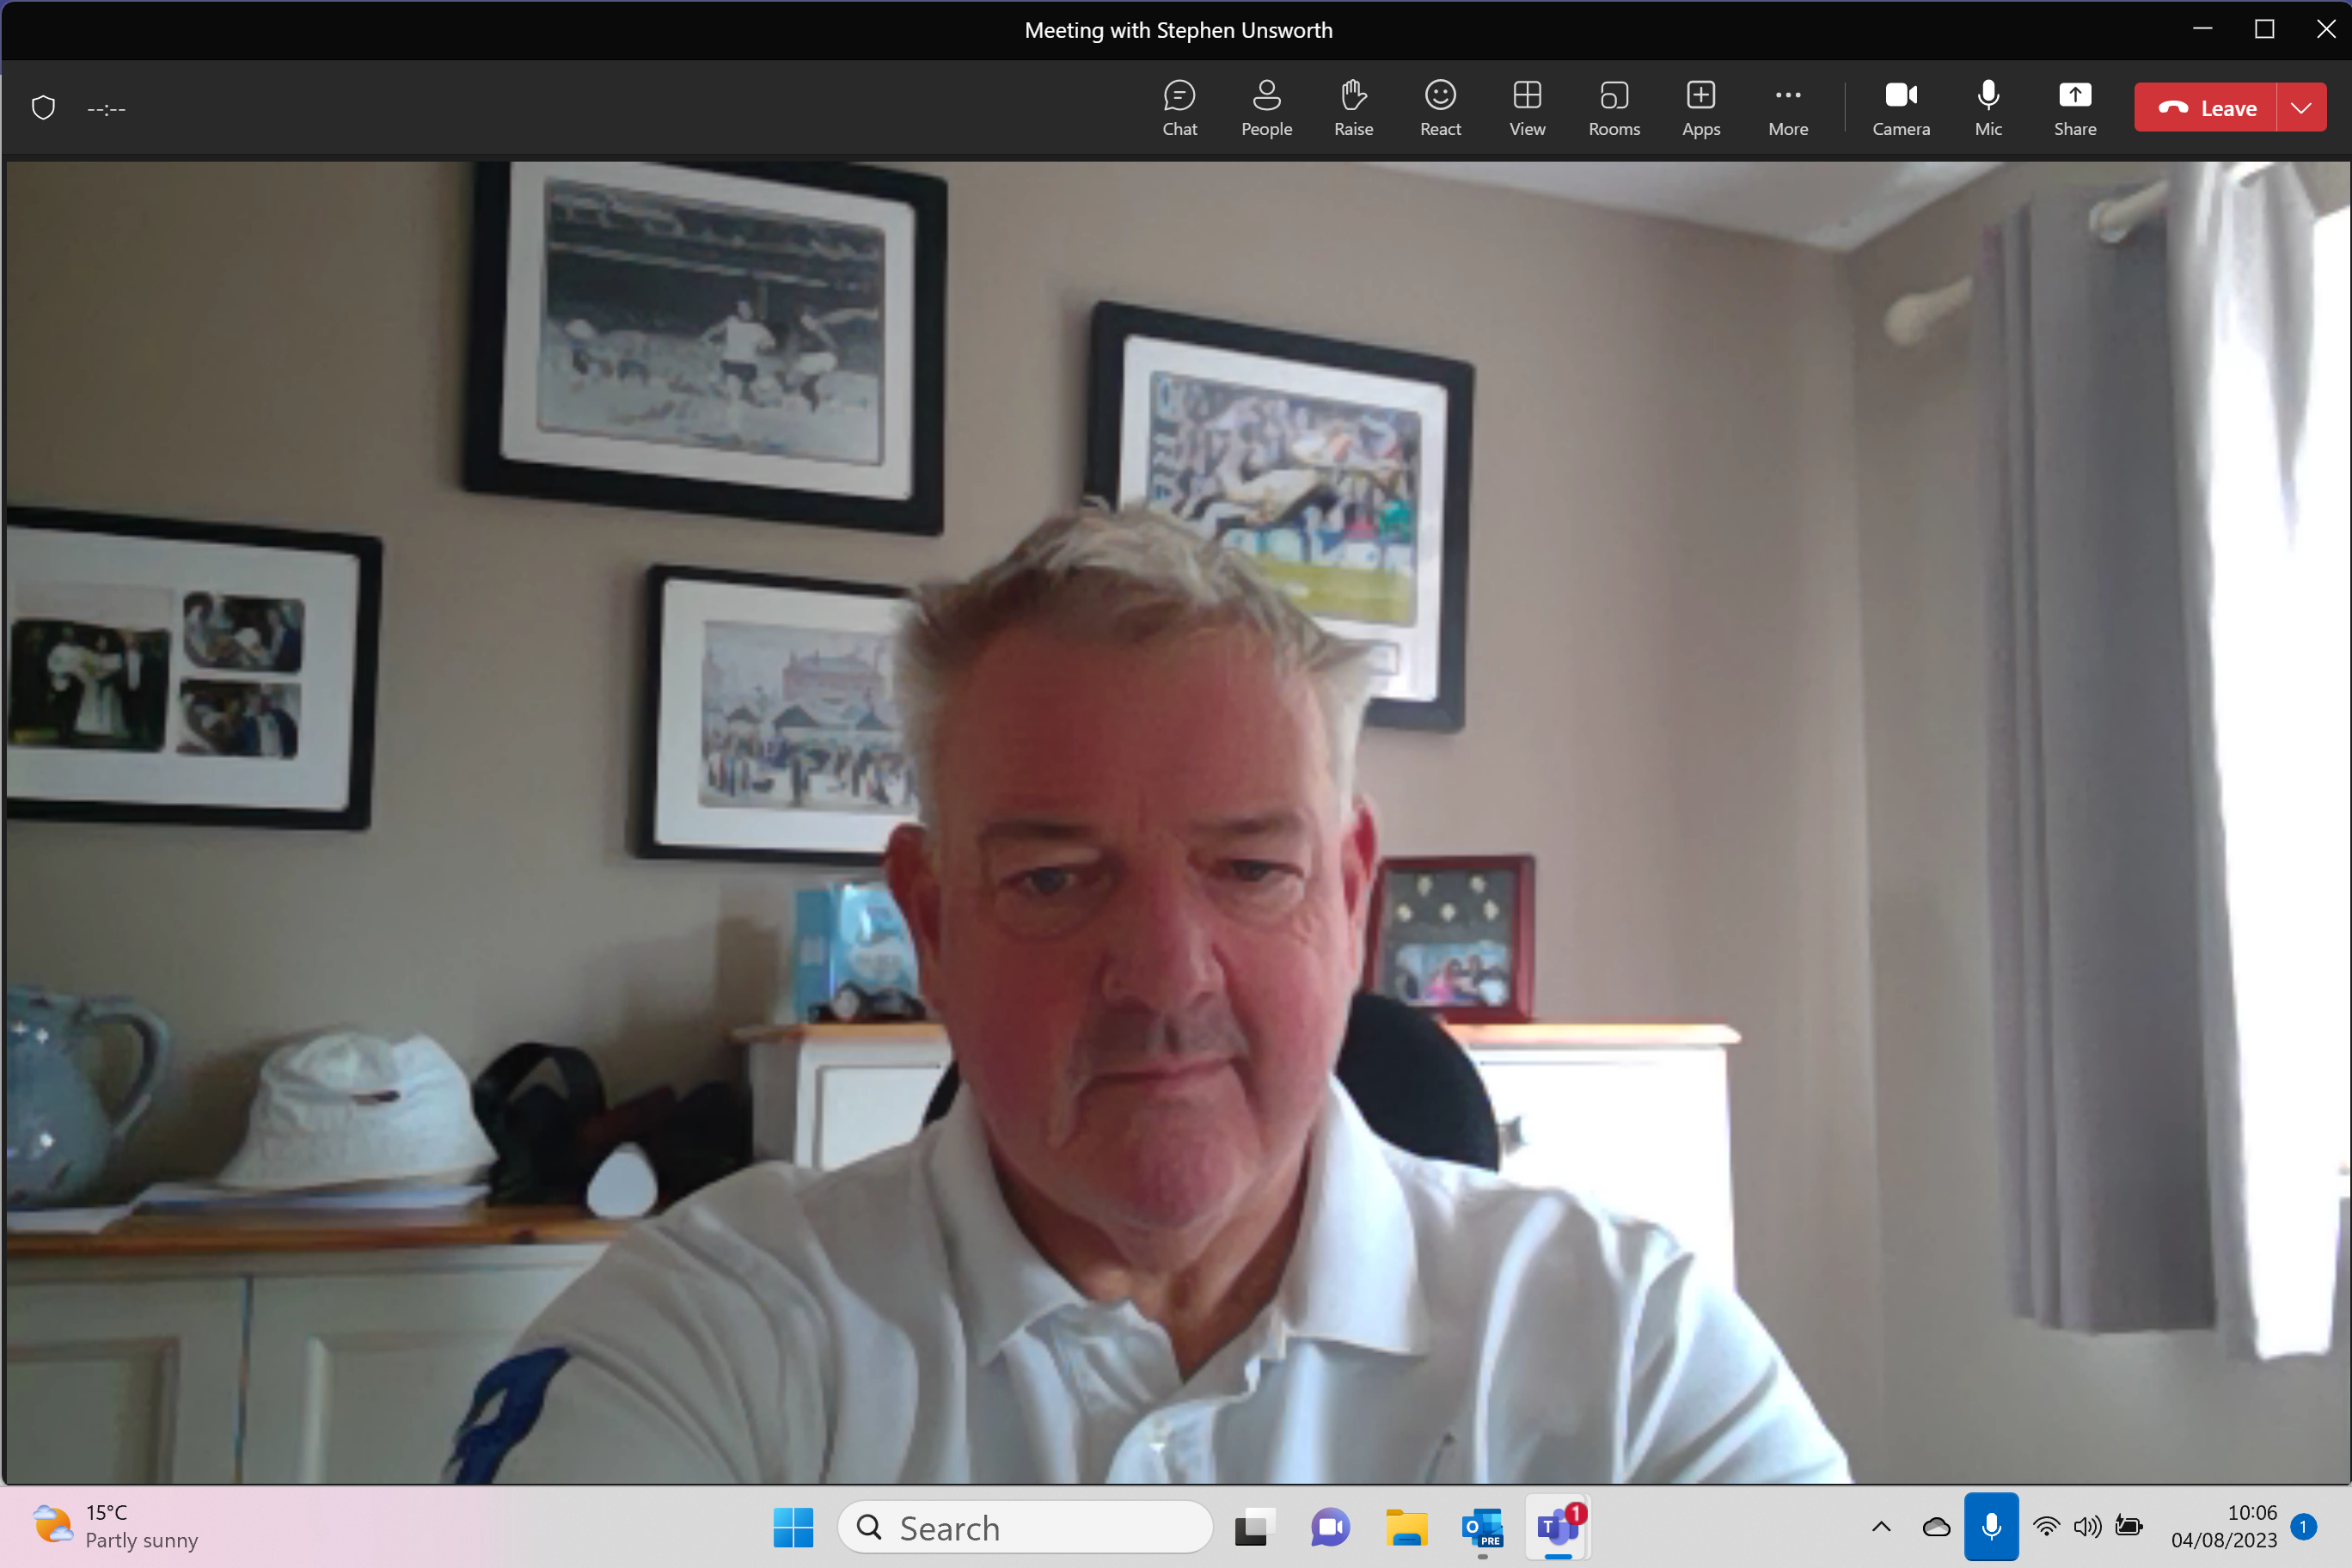
Task: Mute the Mic in meeting toolbar
Action: (1988, 107)
